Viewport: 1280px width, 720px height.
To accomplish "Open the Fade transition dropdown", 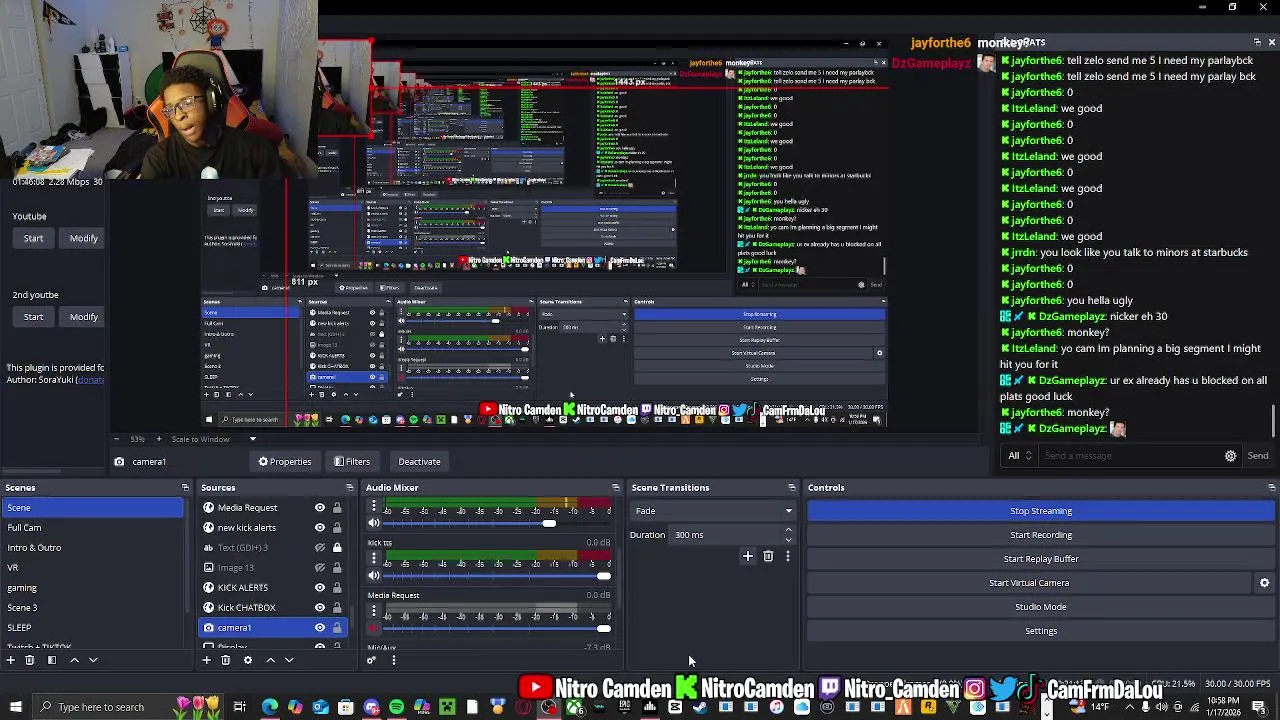I will 714,511.
